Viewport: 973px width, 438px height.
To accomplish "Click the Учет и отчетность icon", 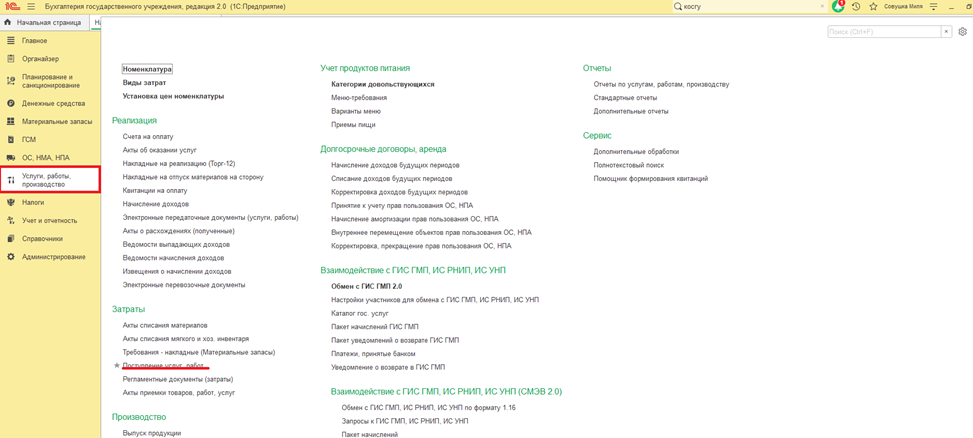I will click(x=11, y=220).
